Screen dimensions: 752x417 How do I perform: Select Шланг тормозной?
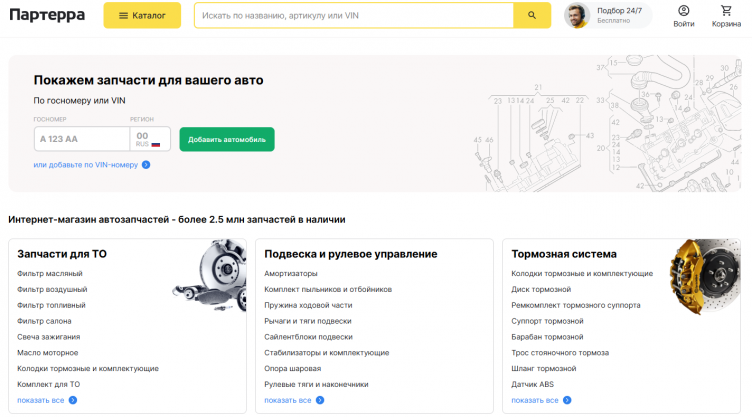[x=543, y=369]
